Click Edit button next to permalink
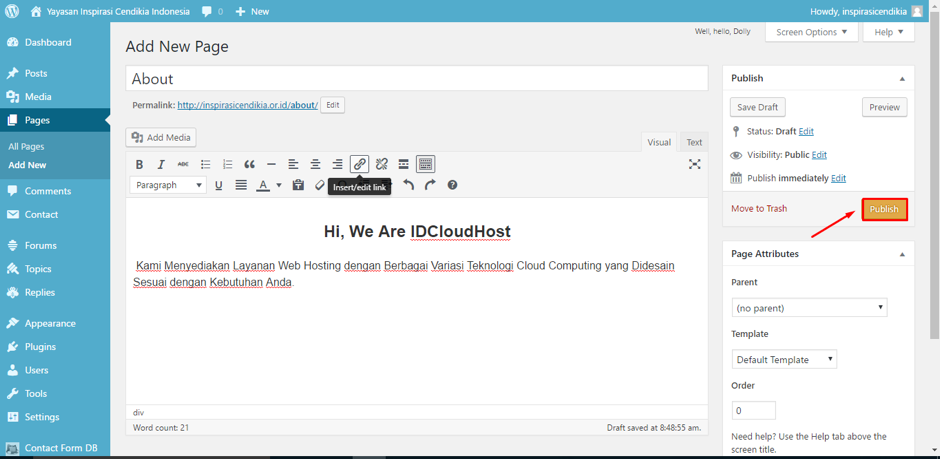The image size is (940, 459). pos(333,105)
